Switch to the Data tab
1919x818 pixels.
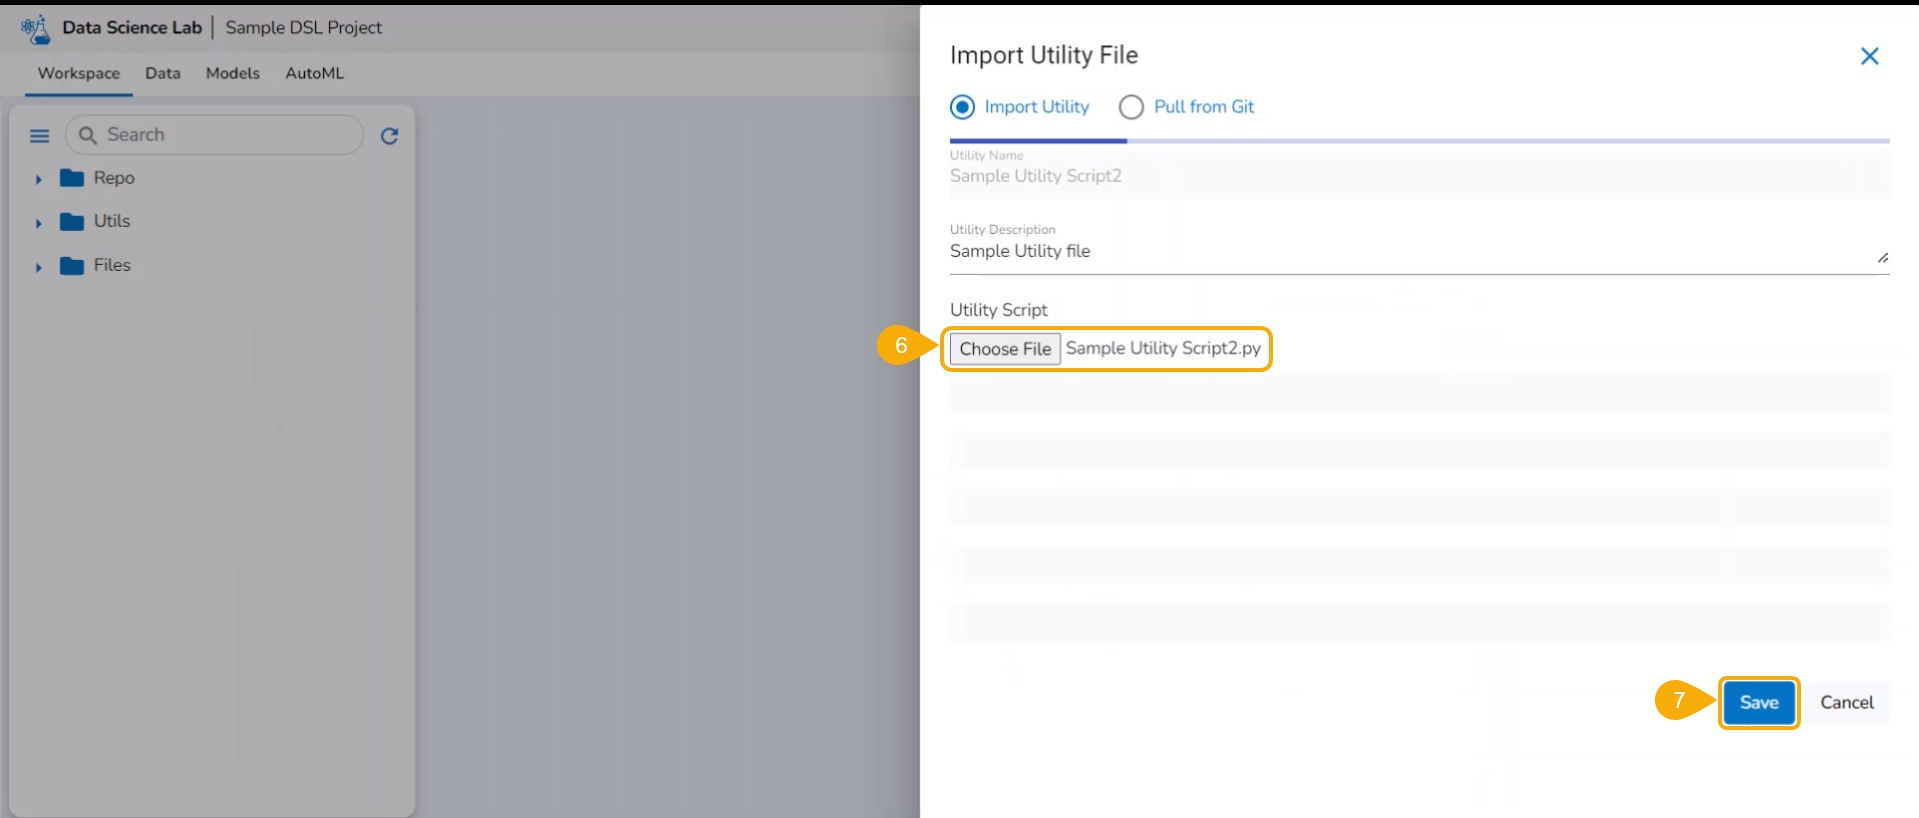pyautogui.click(x=163, y=73)
